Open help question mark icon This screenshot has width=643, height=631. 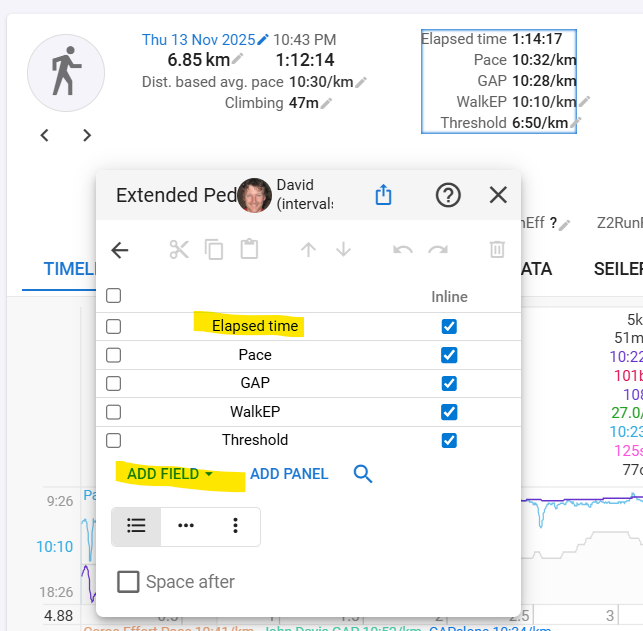pos(448,195)
